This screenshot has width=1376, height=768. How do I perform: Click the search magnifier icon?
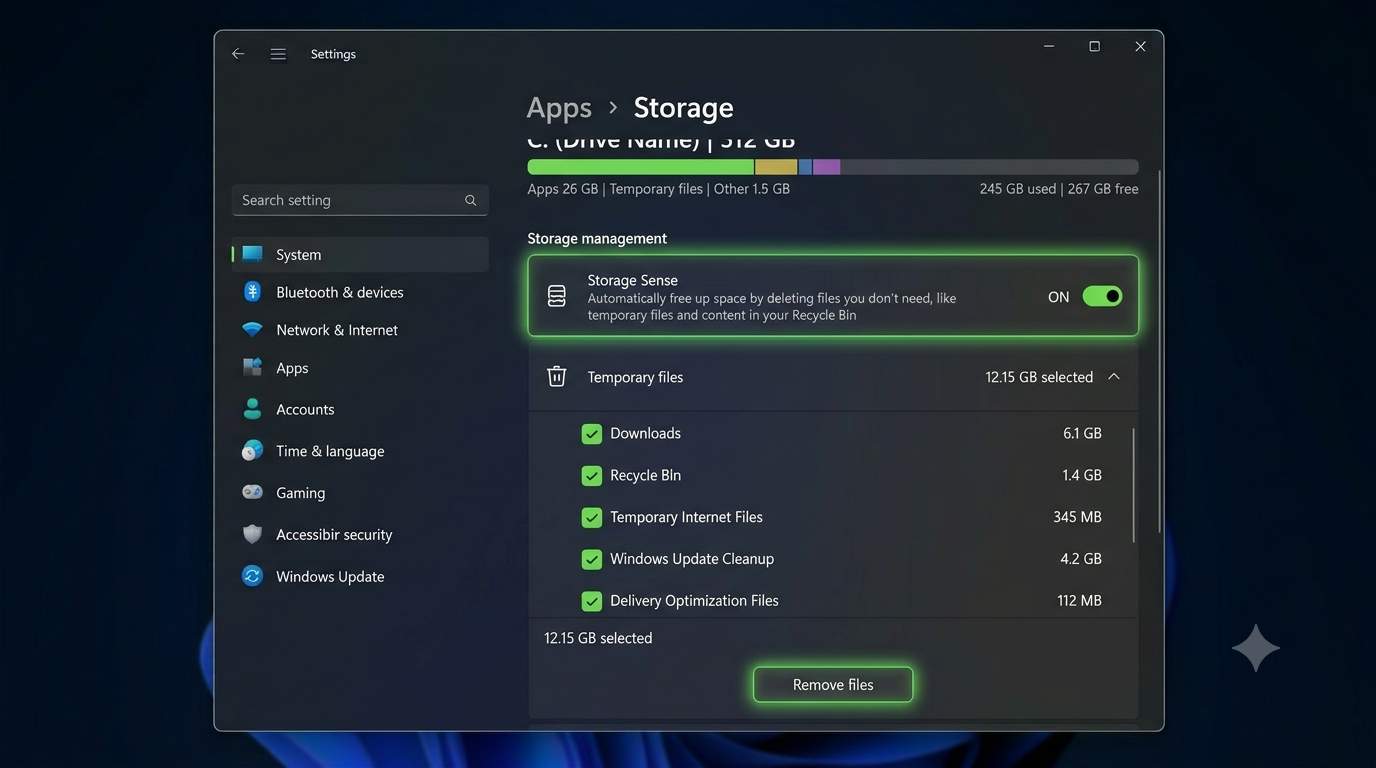pos(470,200)
